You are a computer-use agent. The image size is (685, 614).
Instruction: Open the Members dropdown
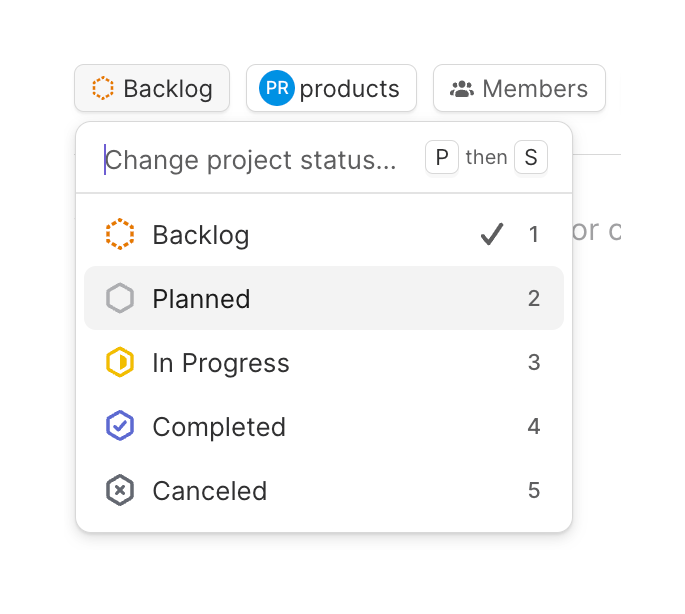pyautogui.click(x=519, y=89)
